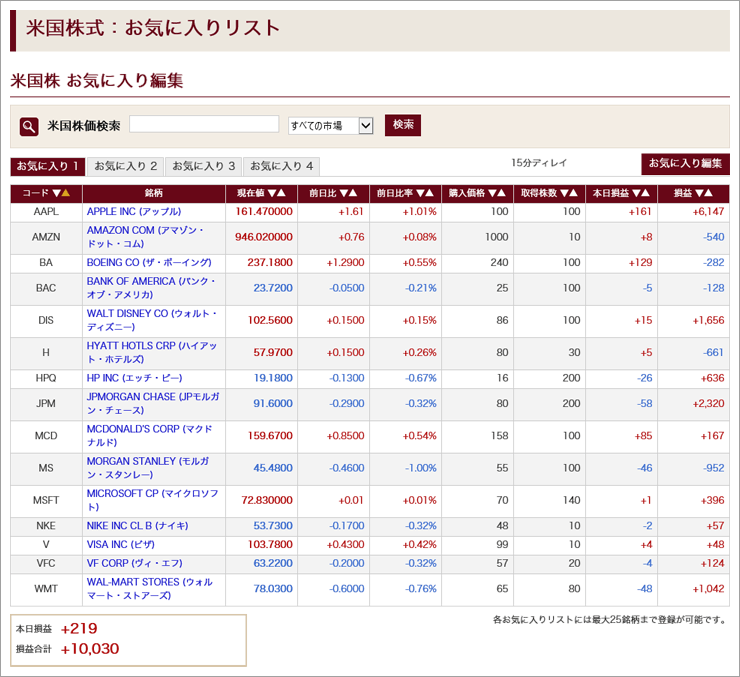Click the 損益 value +1,042
The width and height of the screenshot is (740, 677).
708,589
